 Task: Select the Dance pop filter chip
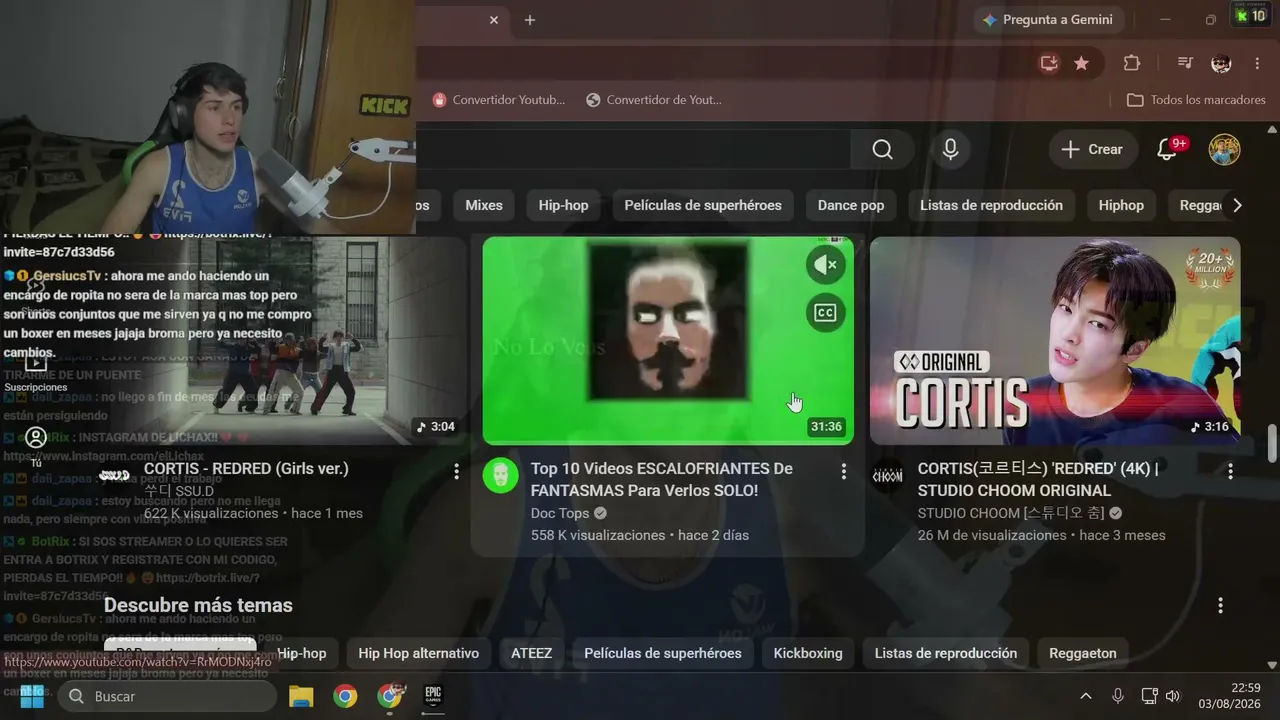851,205
